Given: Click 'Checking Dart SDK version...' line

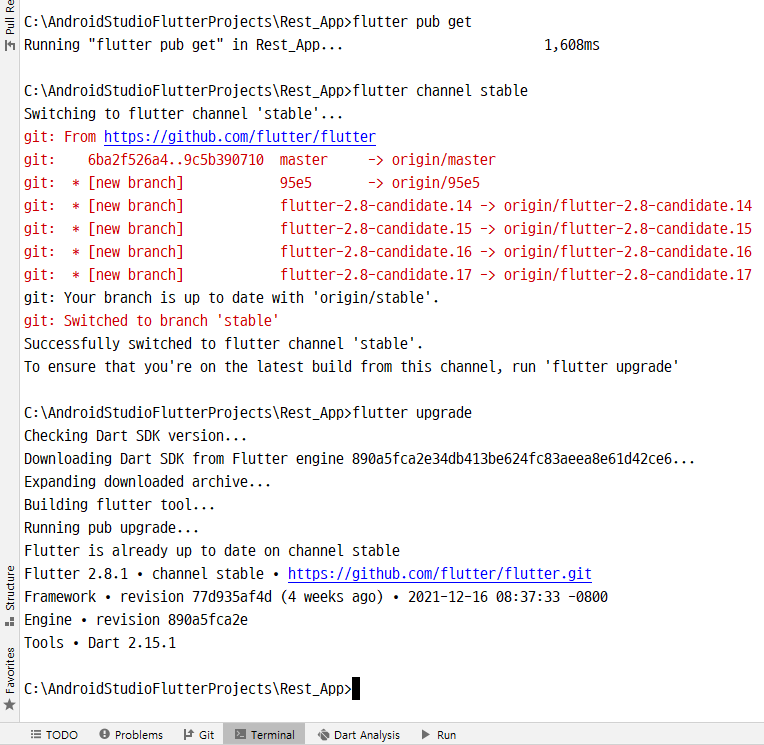Looking at the screenshot, I should coord(135,436).
